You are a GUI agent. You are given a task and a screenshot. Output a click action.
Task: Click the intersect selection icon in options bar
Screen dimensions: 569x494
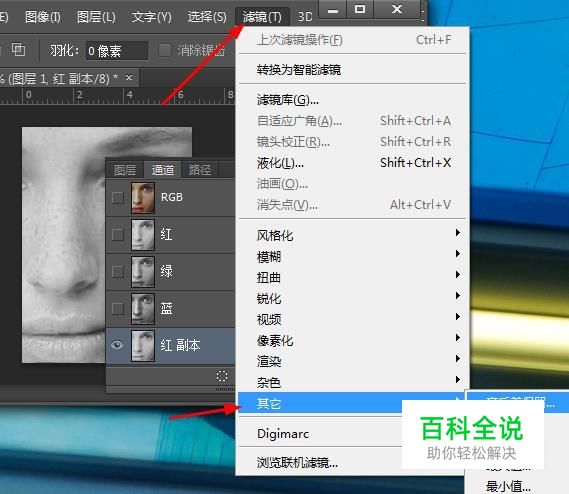[18, 49]
